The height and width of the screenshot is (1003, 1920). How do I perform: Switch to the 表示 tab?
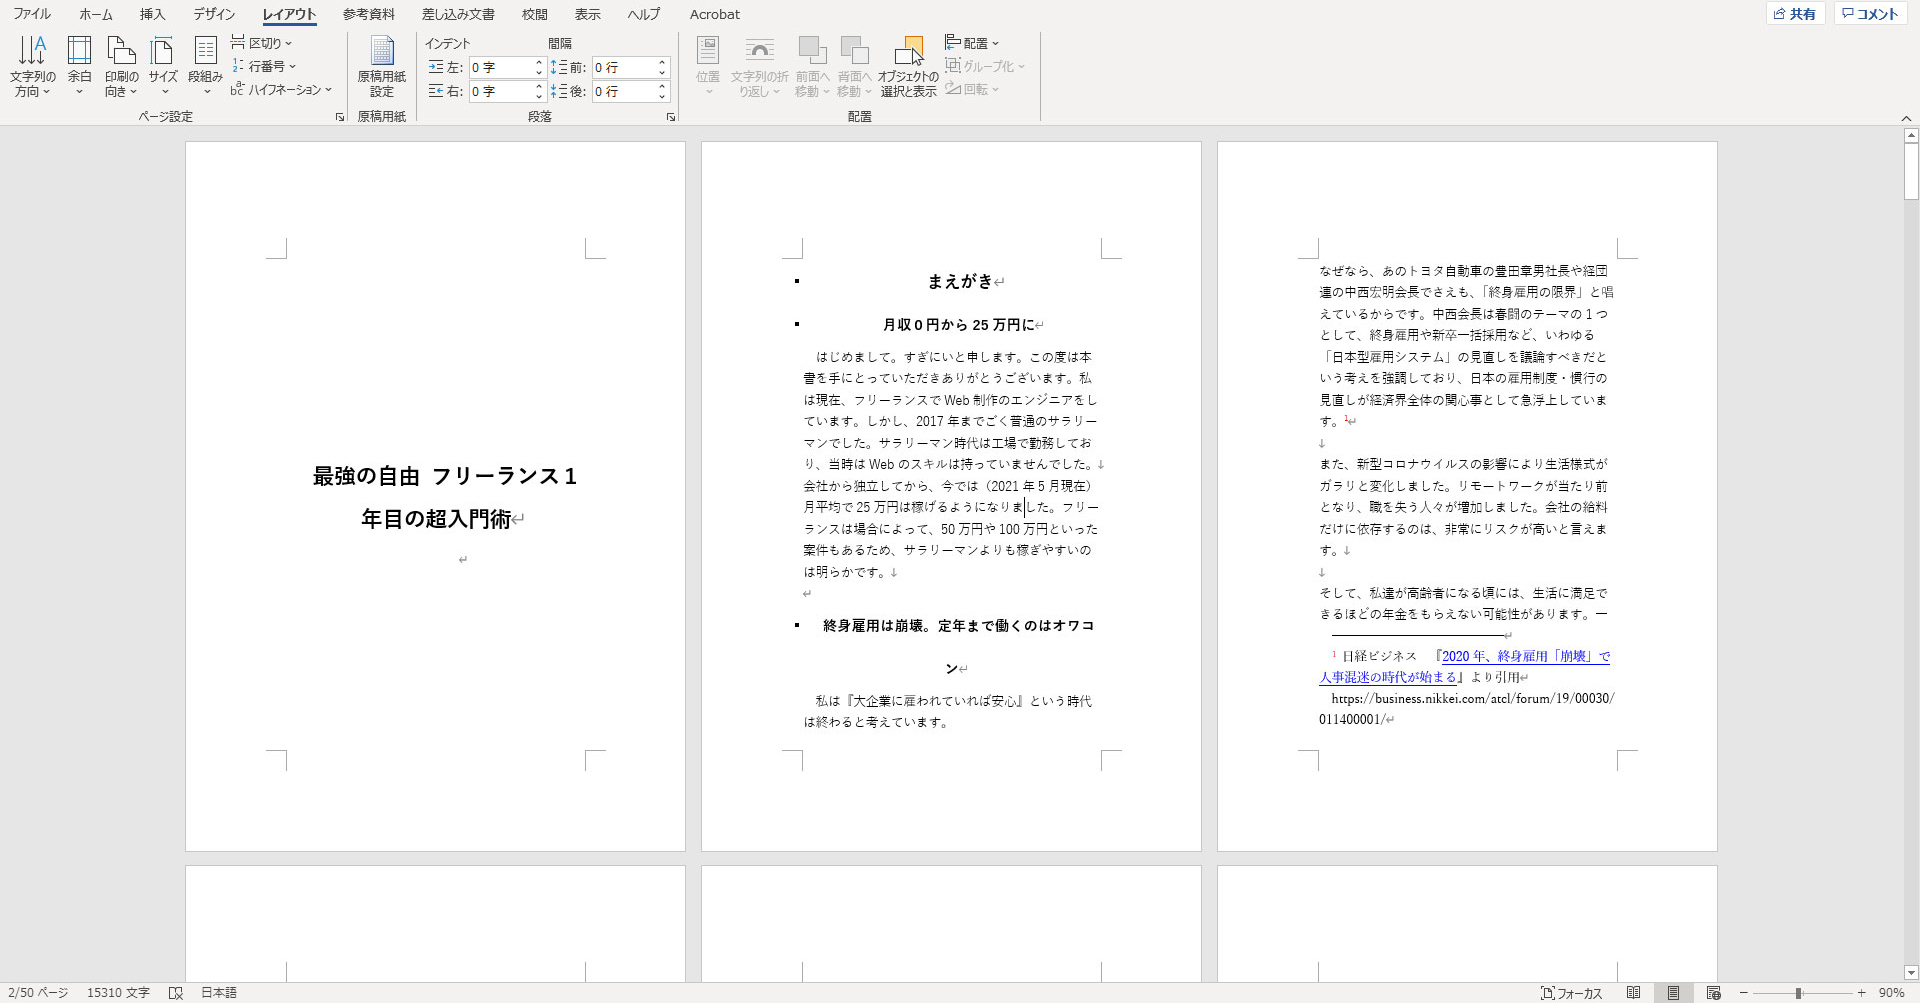tap(587, 14)
